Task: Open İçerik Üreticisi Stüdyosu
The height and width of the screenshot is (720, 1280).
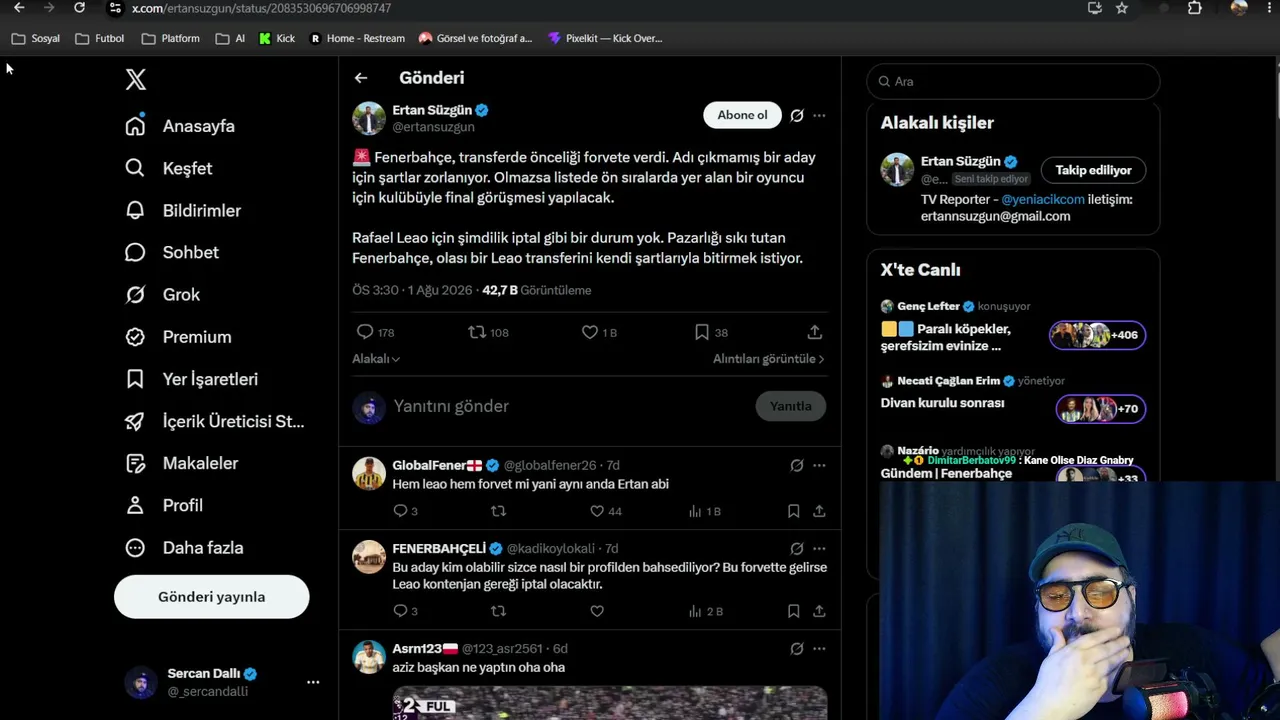Action: (x=215, y=421)
